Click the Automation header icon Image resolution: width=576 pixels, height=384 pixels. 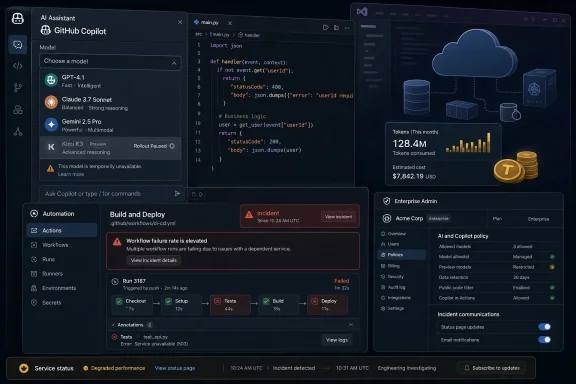click(x=34, y=213)
